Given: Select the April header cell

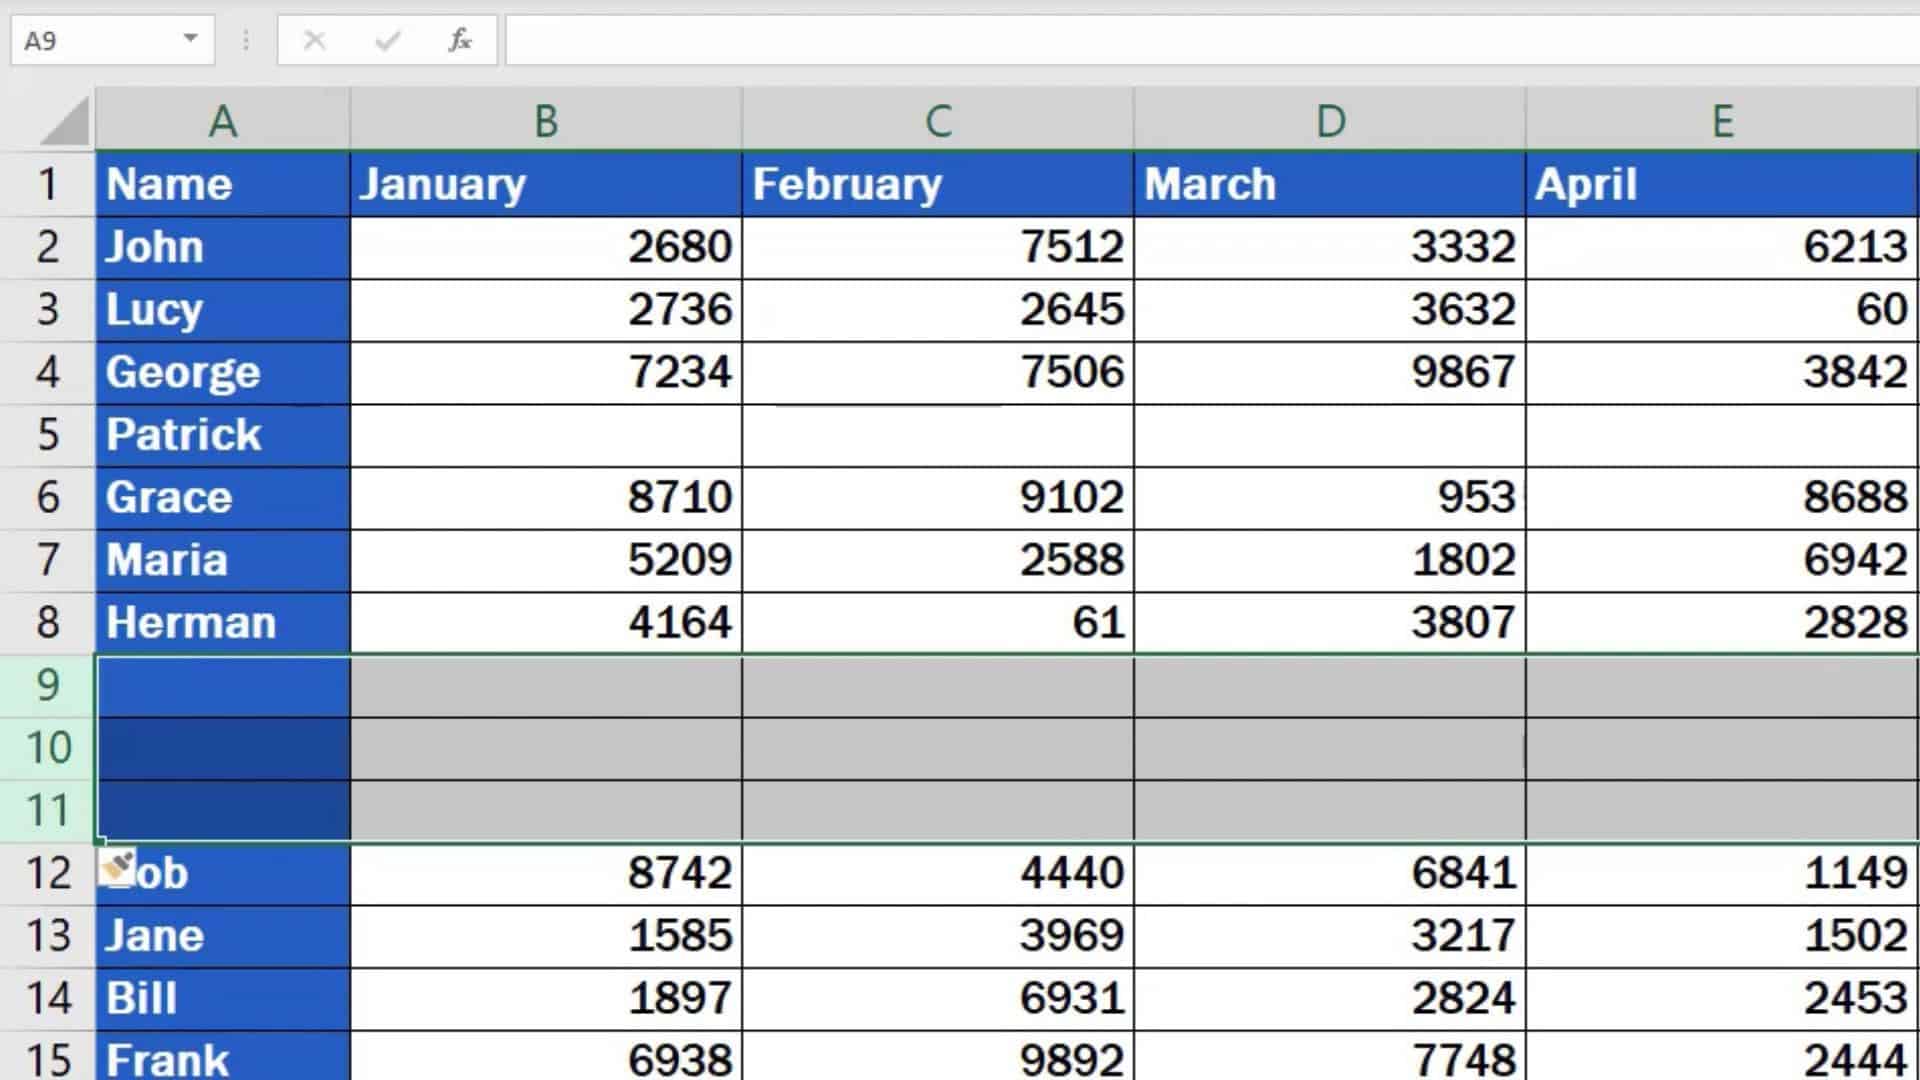Looking at the screenshot, I should point(1722,184).
